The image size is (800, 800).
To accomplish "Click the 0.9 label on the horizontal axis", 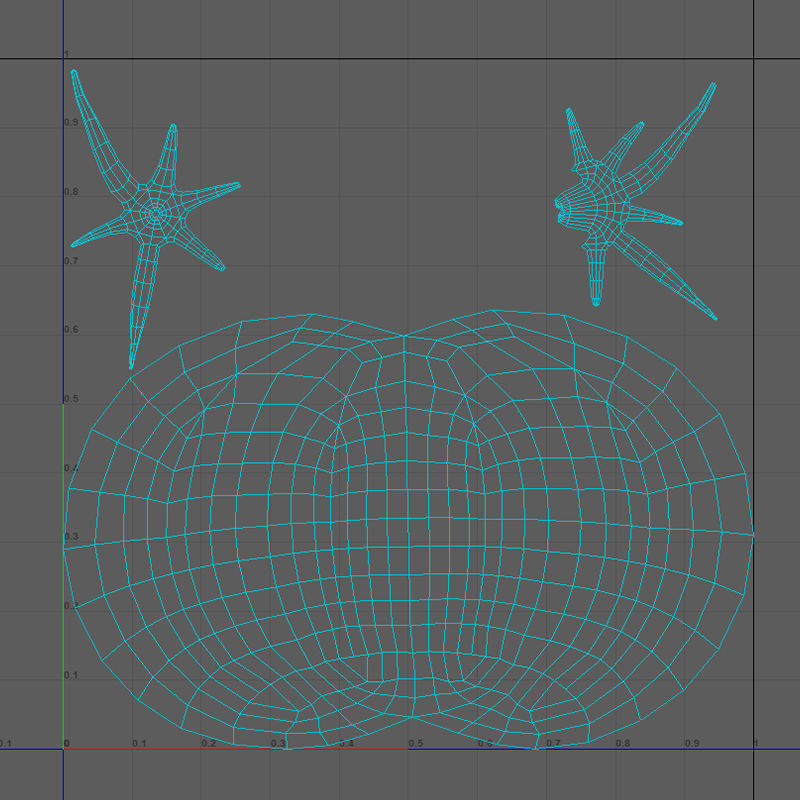I will pos(692,743).
